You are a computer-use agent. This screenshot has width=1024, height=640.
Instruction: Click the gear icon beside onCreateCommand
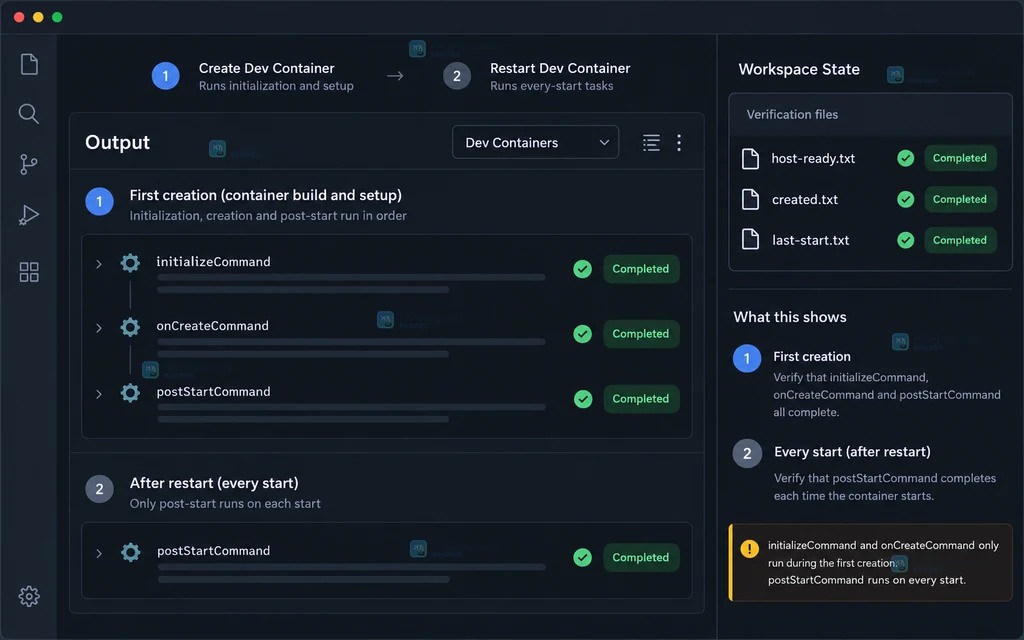(130, 327)
